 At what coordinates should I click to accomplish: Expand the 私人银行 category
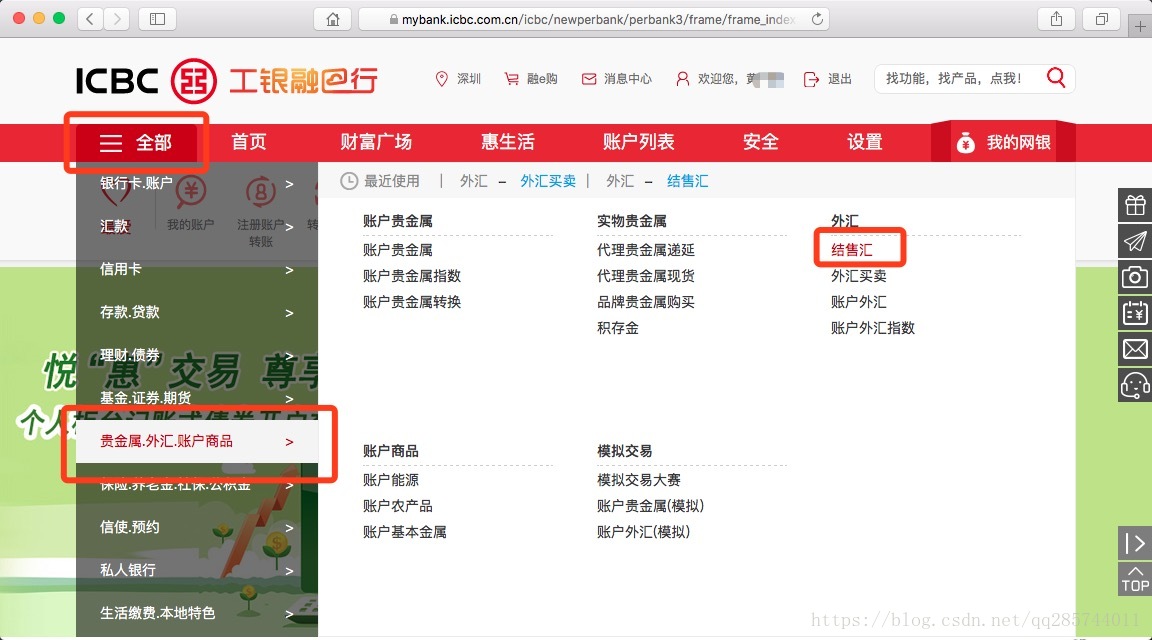197,570
